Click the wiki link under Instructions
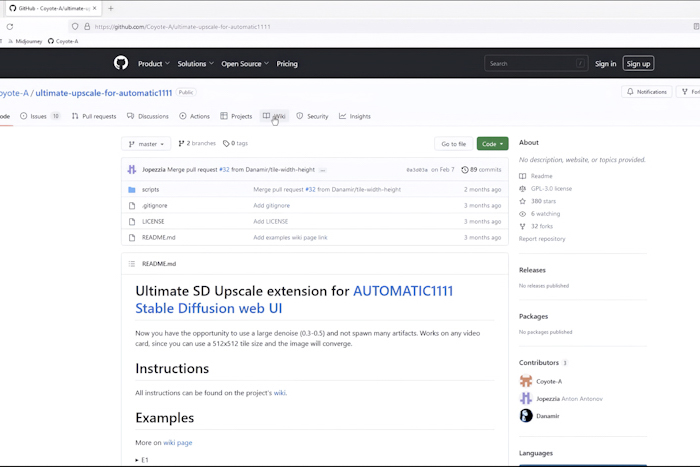The width and height of the screenshot is (700, 467). click(279, 393)
